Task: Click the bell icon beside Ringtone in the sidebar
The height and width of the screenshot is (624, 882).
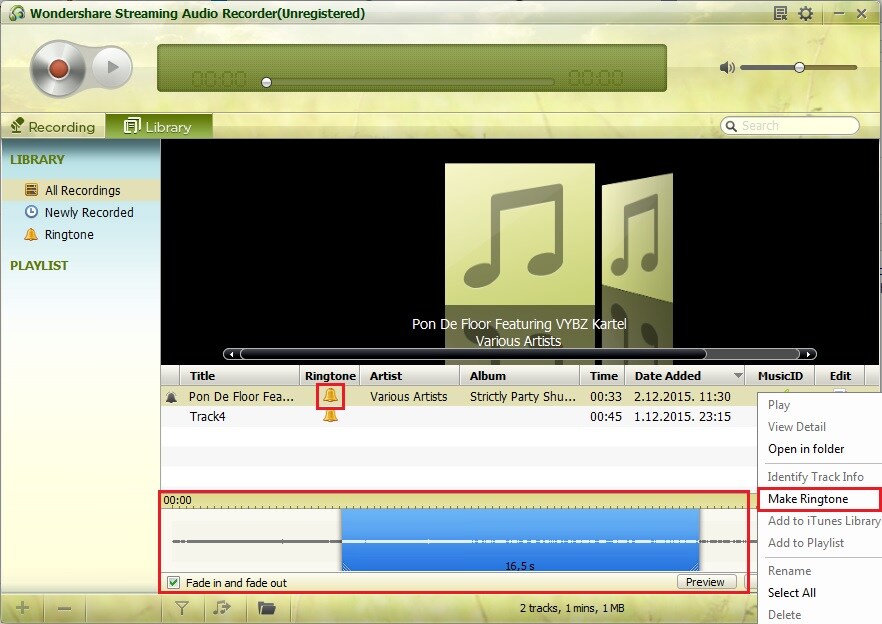Action: pos(31,234)
